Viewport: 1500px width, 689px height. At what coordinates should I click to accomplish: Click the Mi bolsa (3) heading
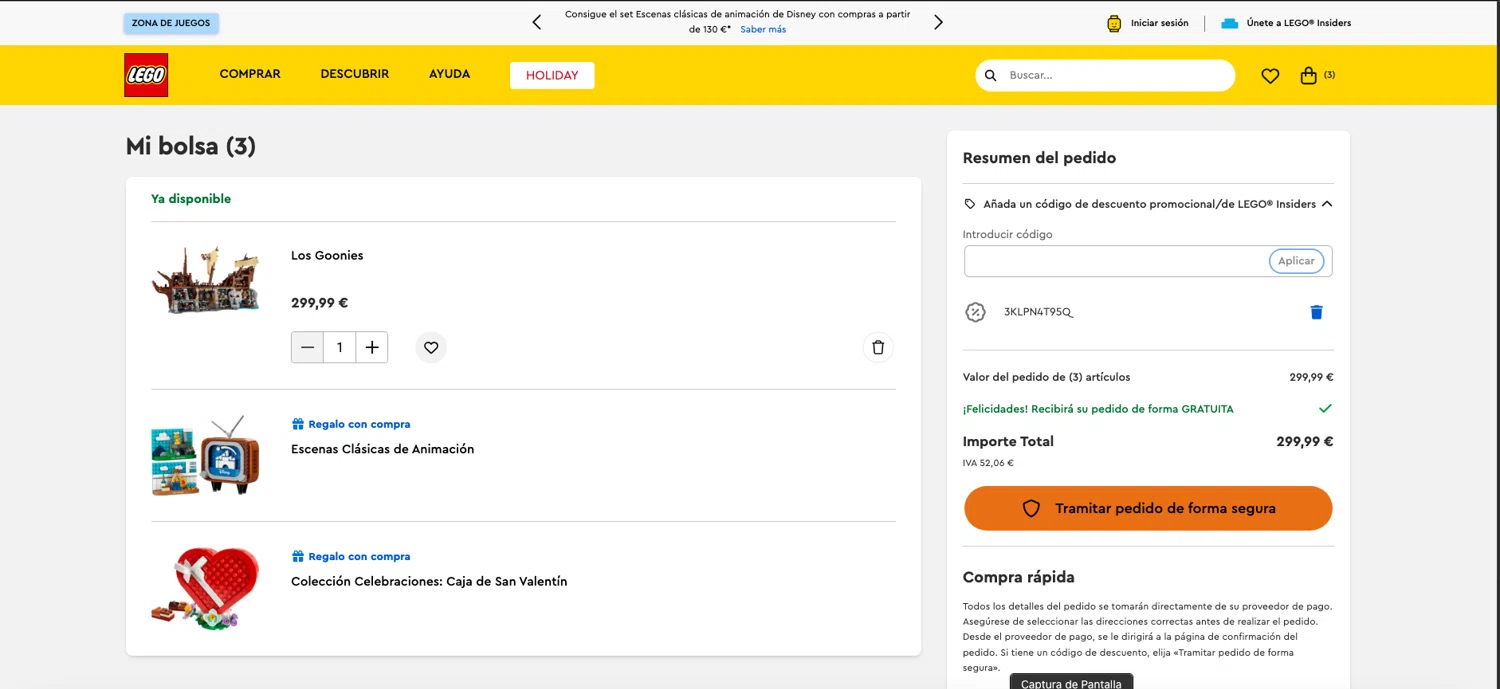191,146
